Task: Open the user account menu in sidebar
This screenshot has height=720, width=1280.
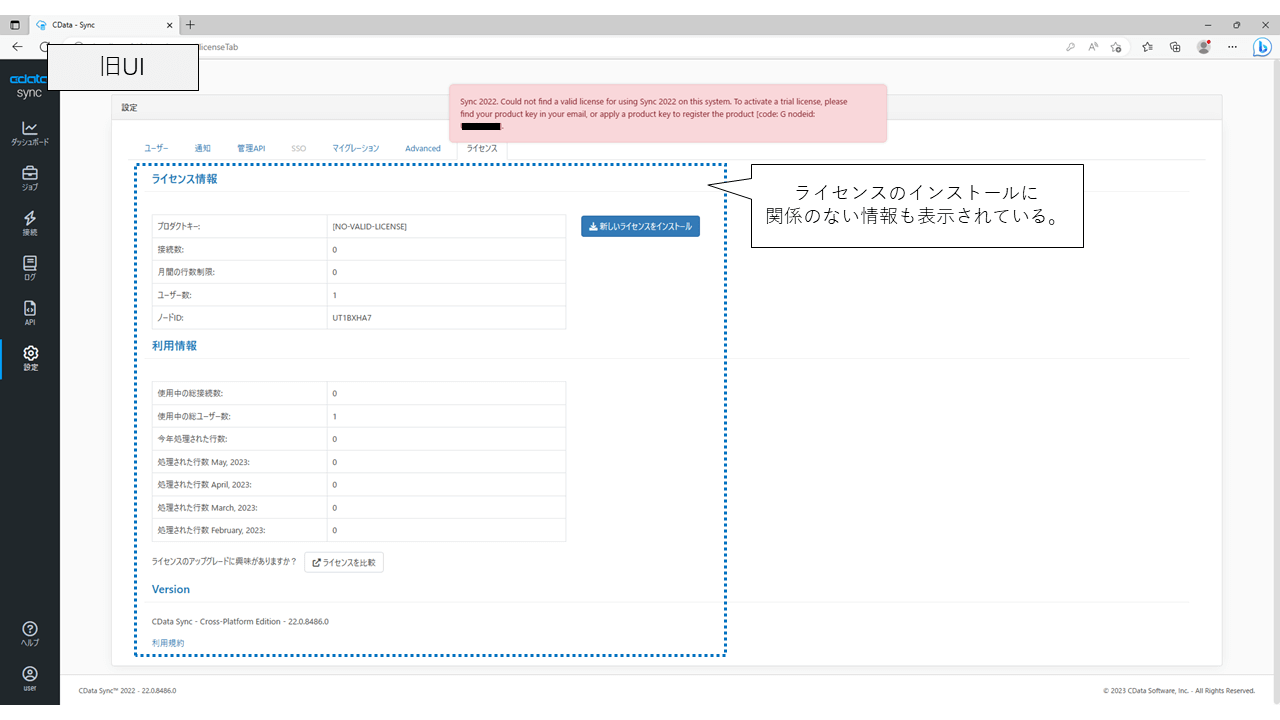Action: 30,679
